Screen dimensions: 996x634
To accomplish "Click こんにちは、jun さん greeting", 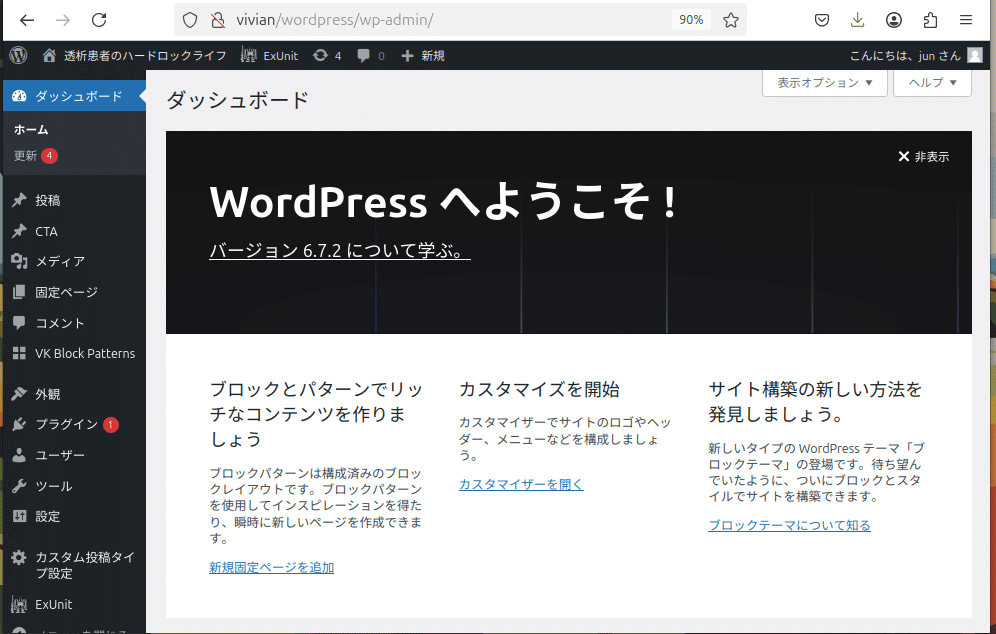I will tap(905, 55).
